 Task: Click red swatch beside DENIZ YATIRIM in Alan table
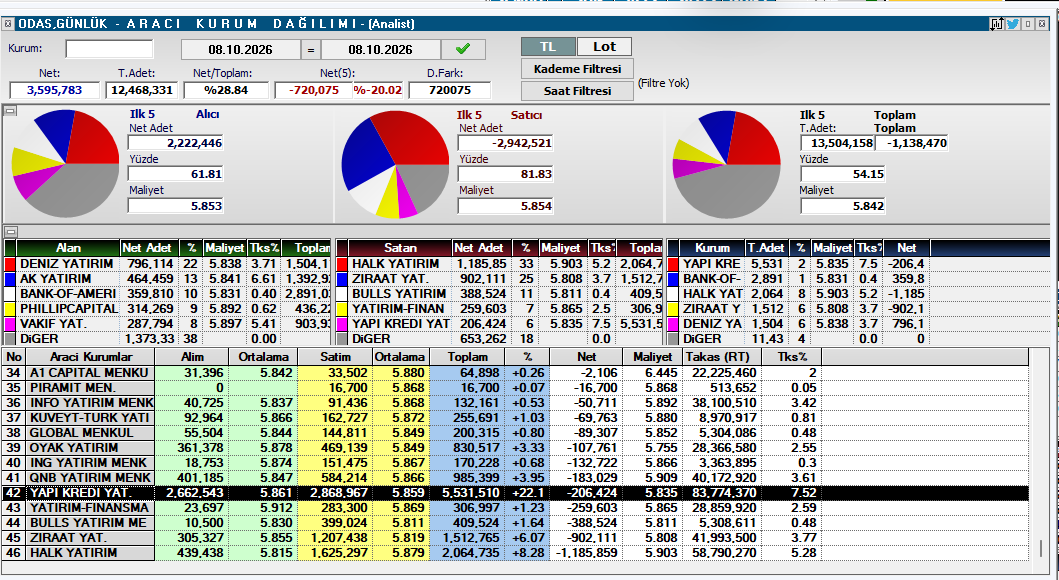point(10,264)
